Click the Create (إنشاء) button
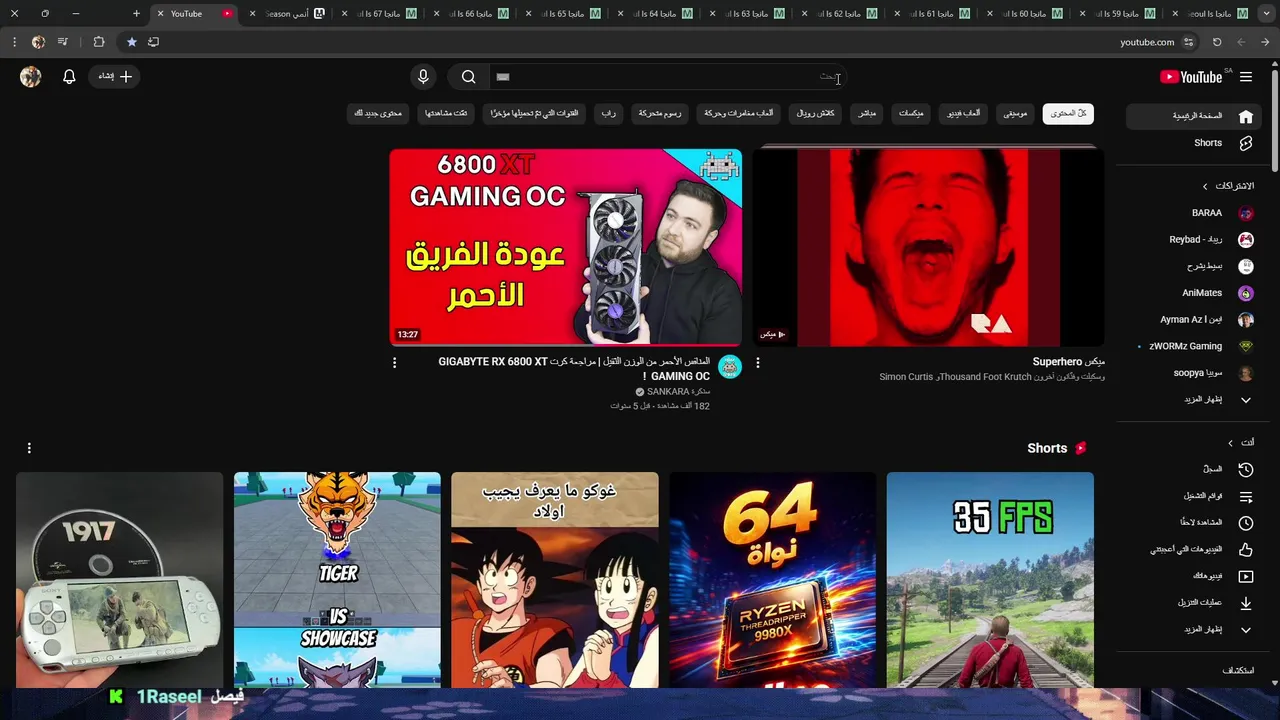 pyautogui.click(x=115, y=77)
